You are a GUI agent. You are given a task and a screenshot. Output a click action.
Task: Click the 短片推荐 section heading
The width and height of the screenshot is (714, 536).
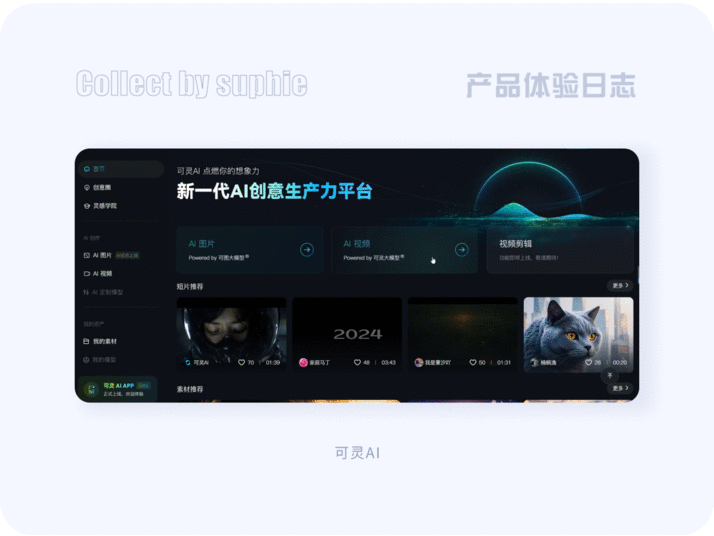tap(190, 286)
